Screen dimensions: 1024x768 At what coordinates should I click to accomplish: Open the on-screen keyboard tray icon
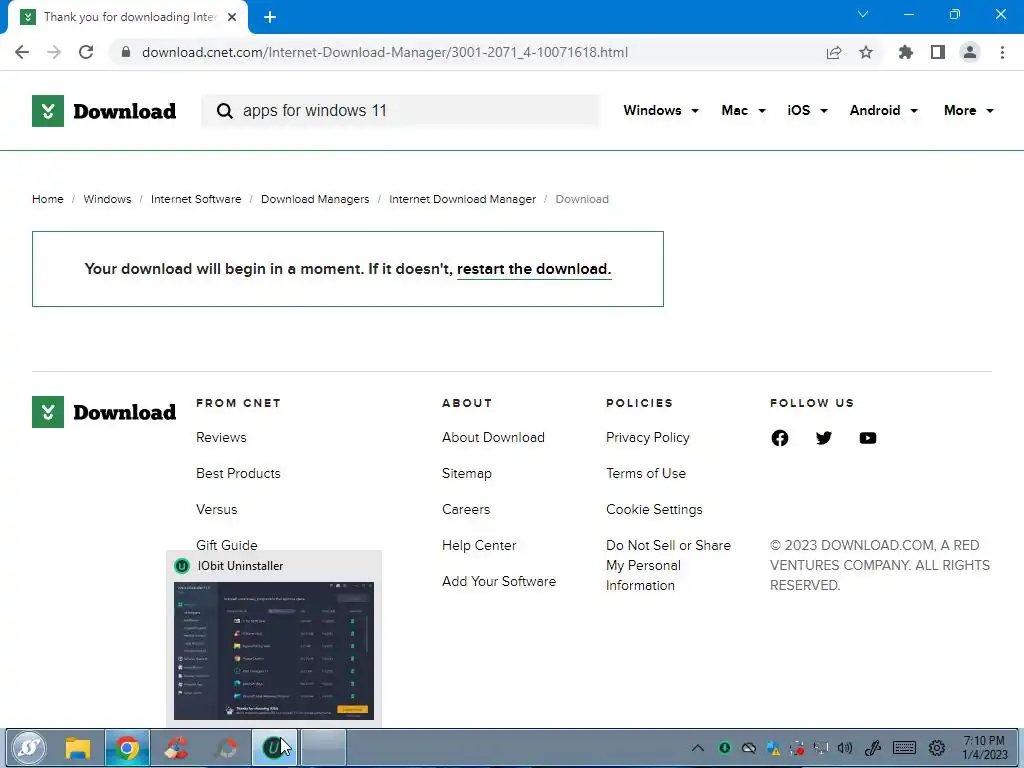click(904, 748)
